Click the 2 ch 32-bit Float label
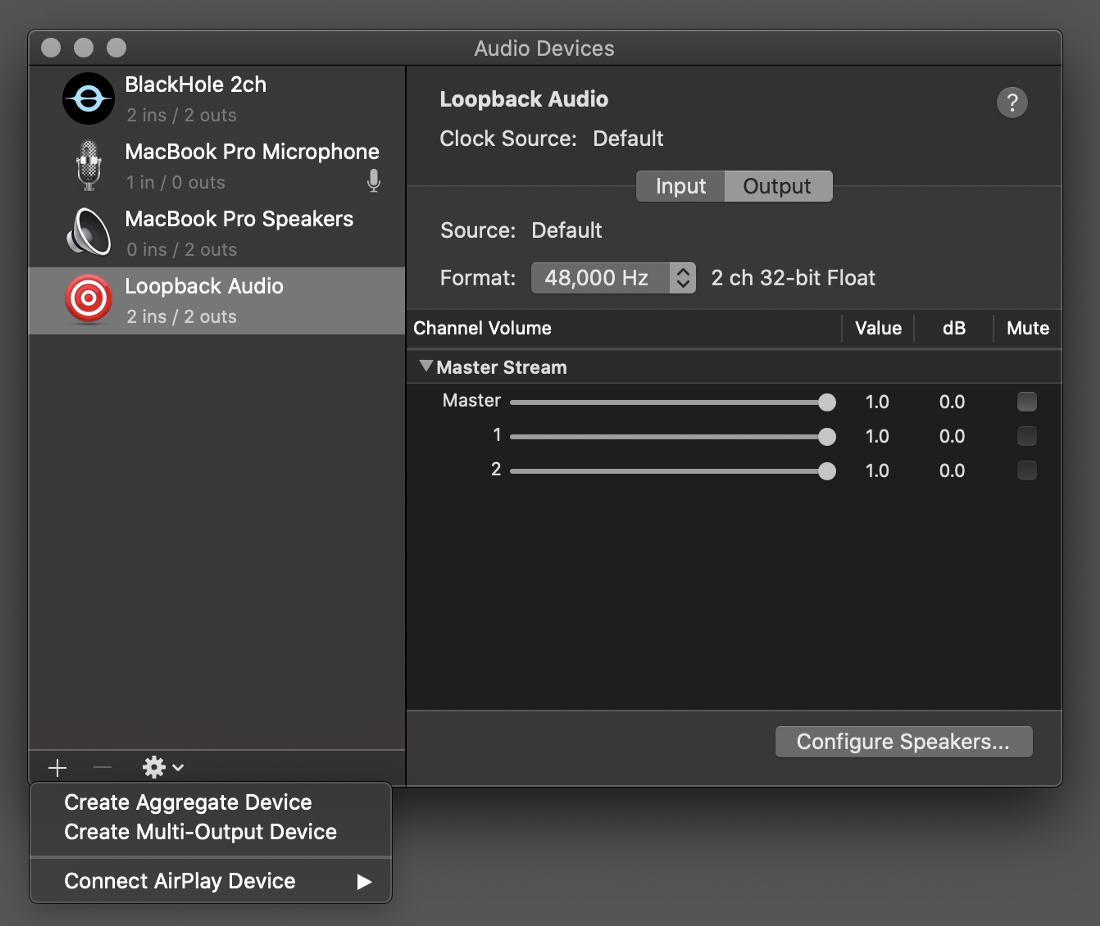Image resolution: width=1100 pixels, height=926 pixels. [x=793, y=278]
